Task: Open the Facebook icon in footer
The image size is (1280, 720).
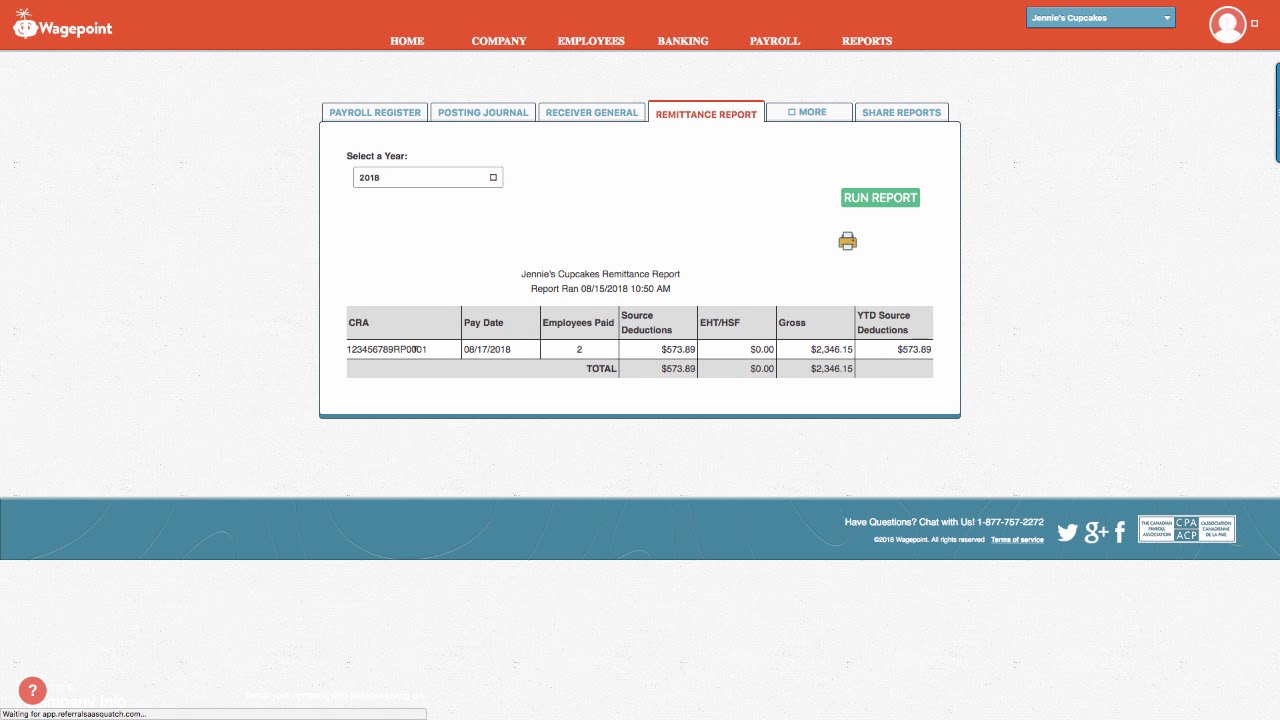Action: [1120, 532]
